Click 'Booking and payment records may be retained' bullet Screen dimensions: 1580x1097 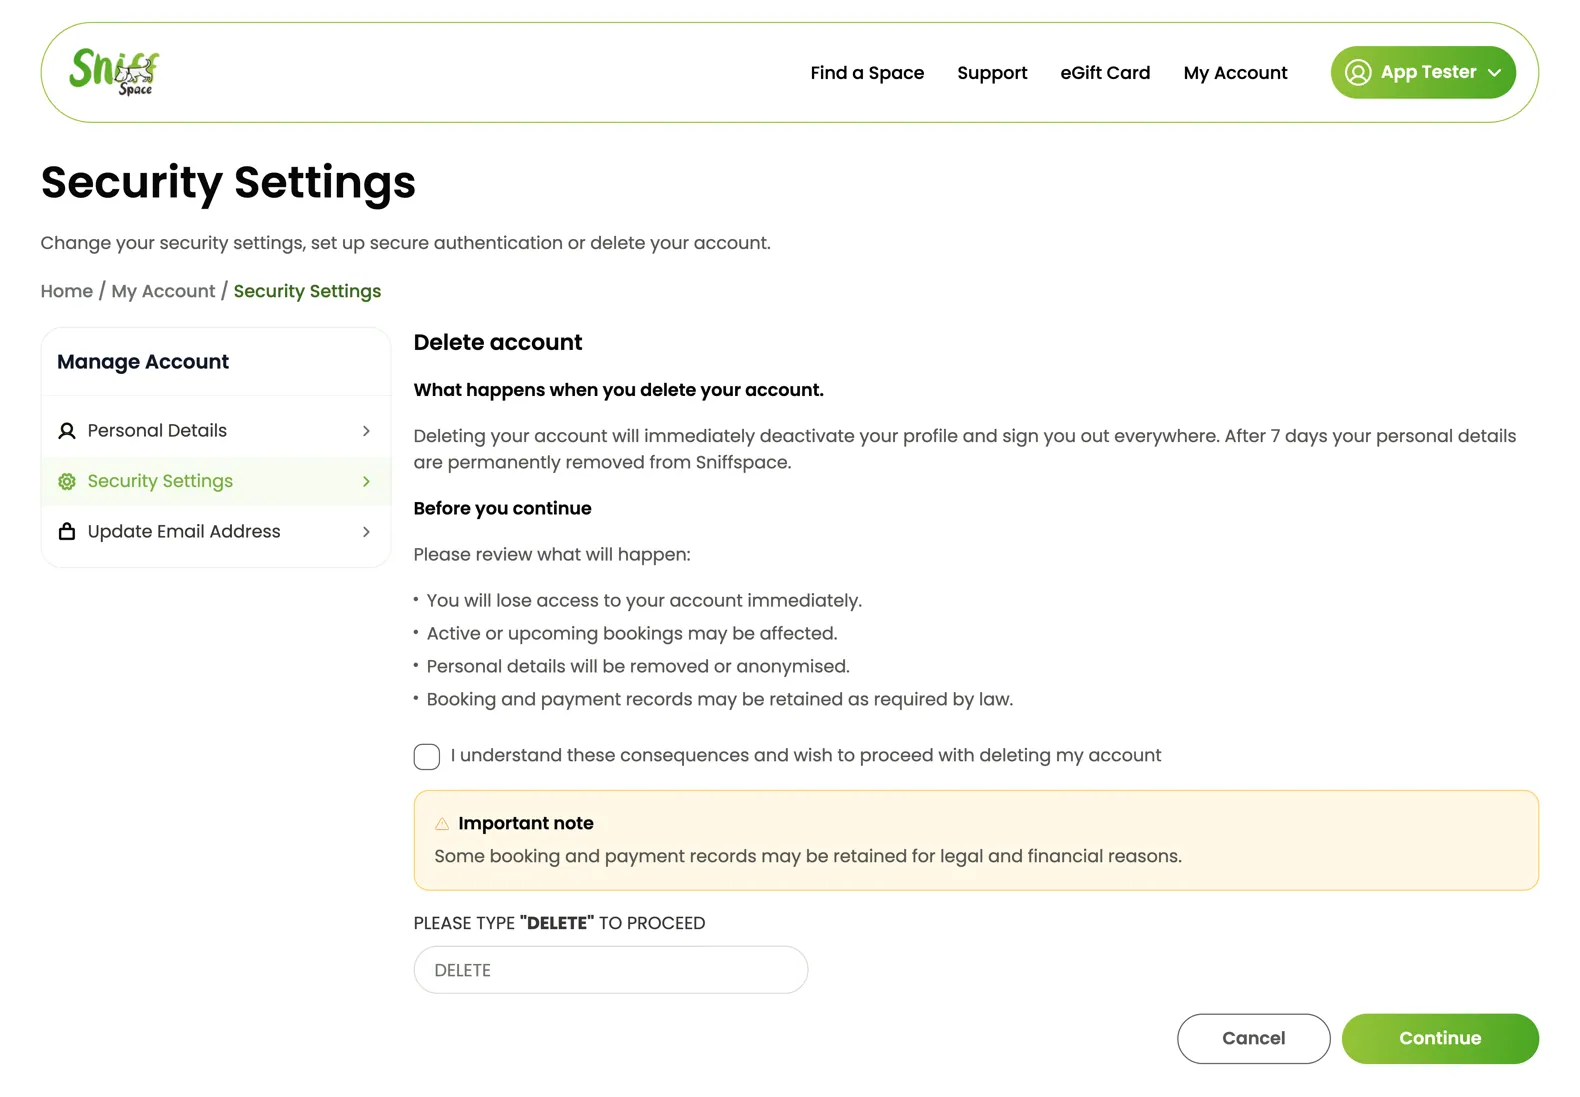click(720, 699)
